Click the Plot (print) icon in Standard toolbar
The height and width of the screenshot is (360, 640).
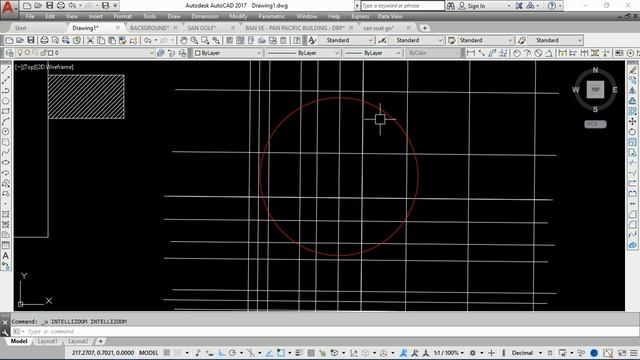[44, 40]
